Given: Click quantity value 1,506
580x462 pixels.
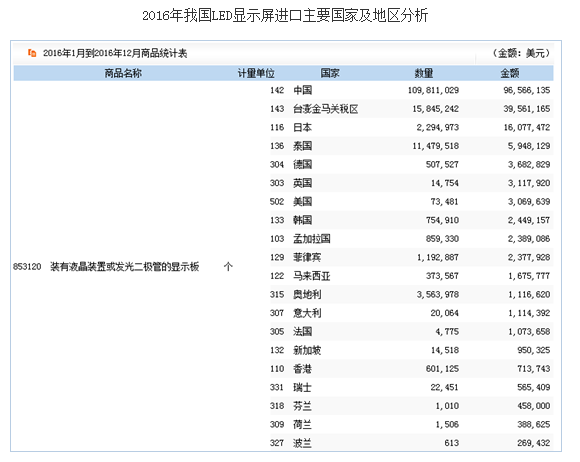Looking at the screenshot, I should point(447,424).
